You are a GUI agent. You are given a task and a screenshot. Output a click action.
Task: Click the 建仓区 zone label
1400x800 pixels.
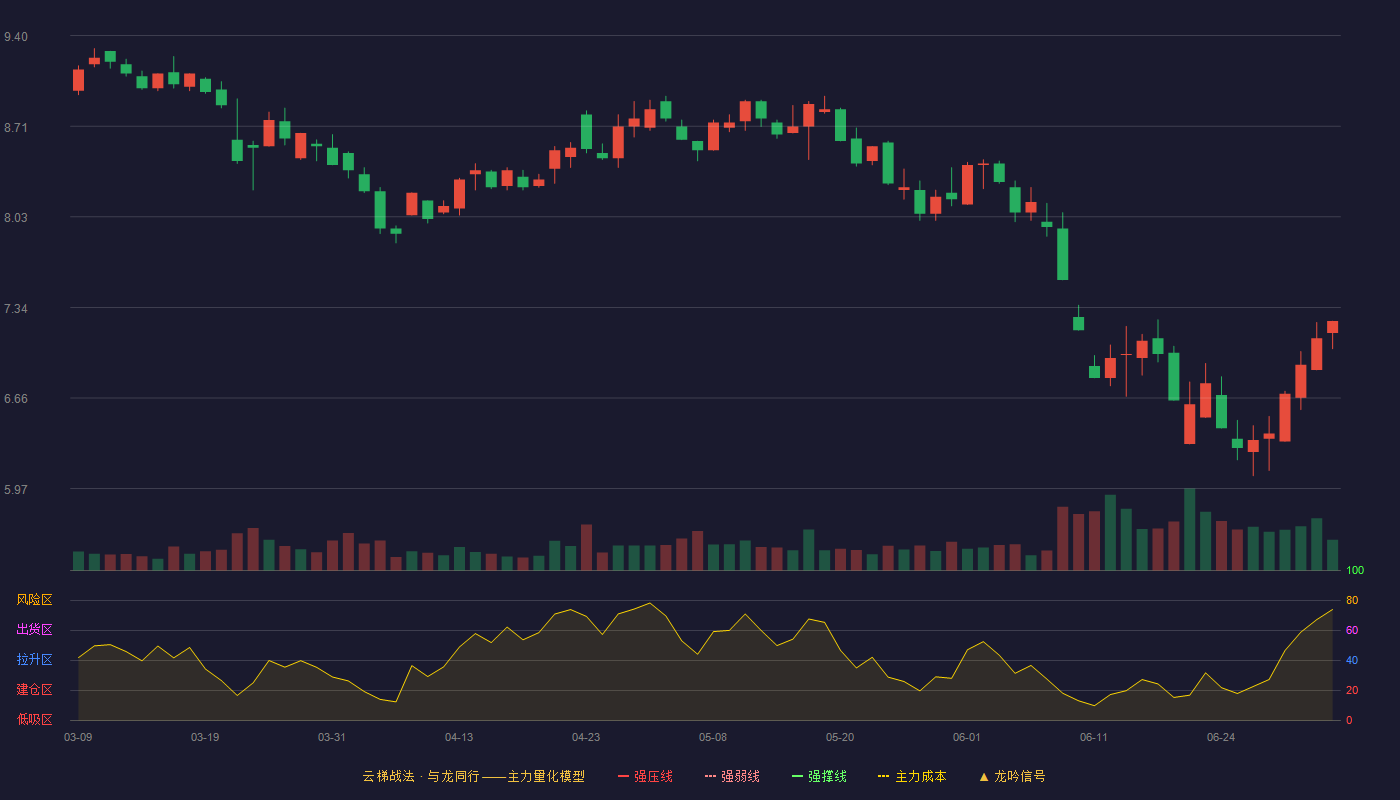[34, 690]
